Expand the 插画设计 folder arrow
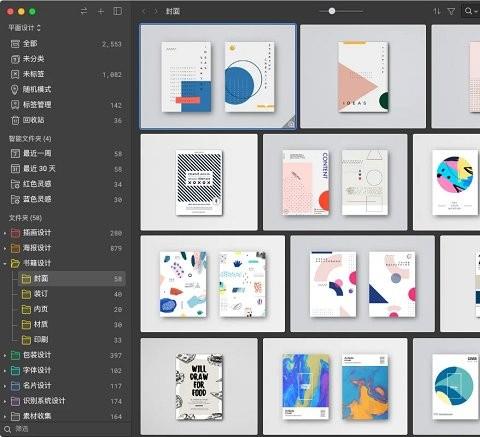 pyautogui.click(x=5, y=233)
